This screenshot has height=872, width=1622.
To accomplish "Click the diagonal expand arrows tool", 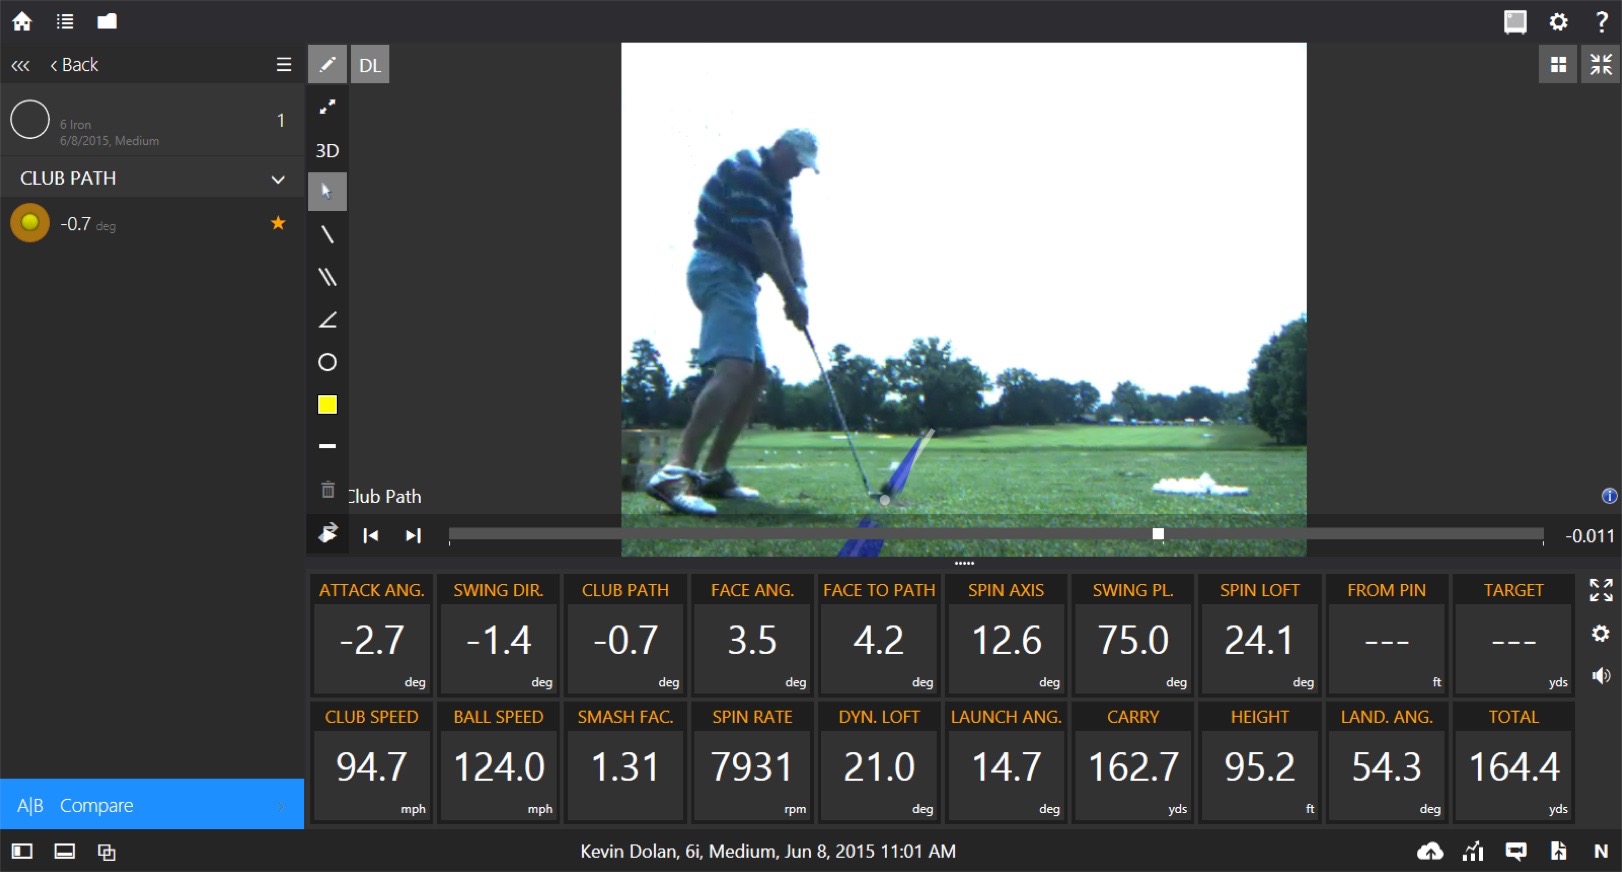I will point(327,107).
